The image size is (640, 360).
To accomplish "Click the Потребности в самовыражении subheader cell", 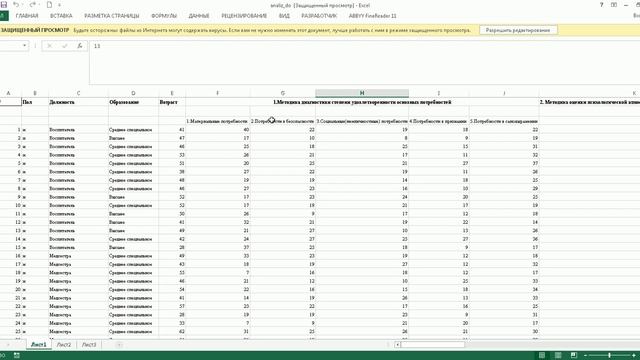I will [504, 121].
